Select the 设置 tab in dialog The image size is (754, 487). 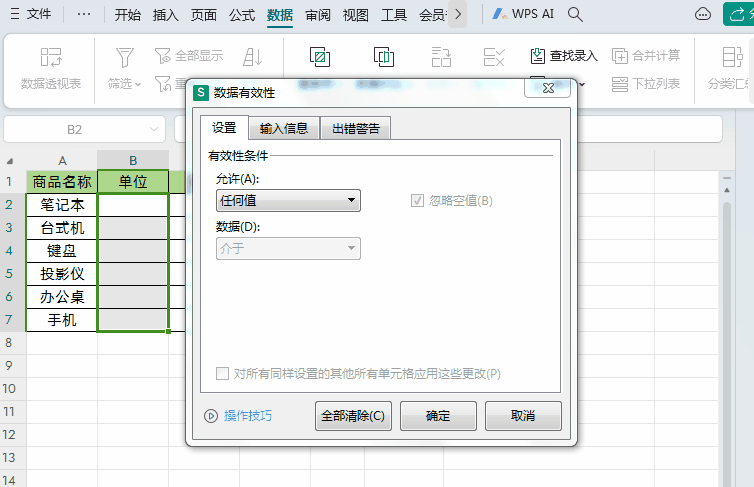coord(224,128)
